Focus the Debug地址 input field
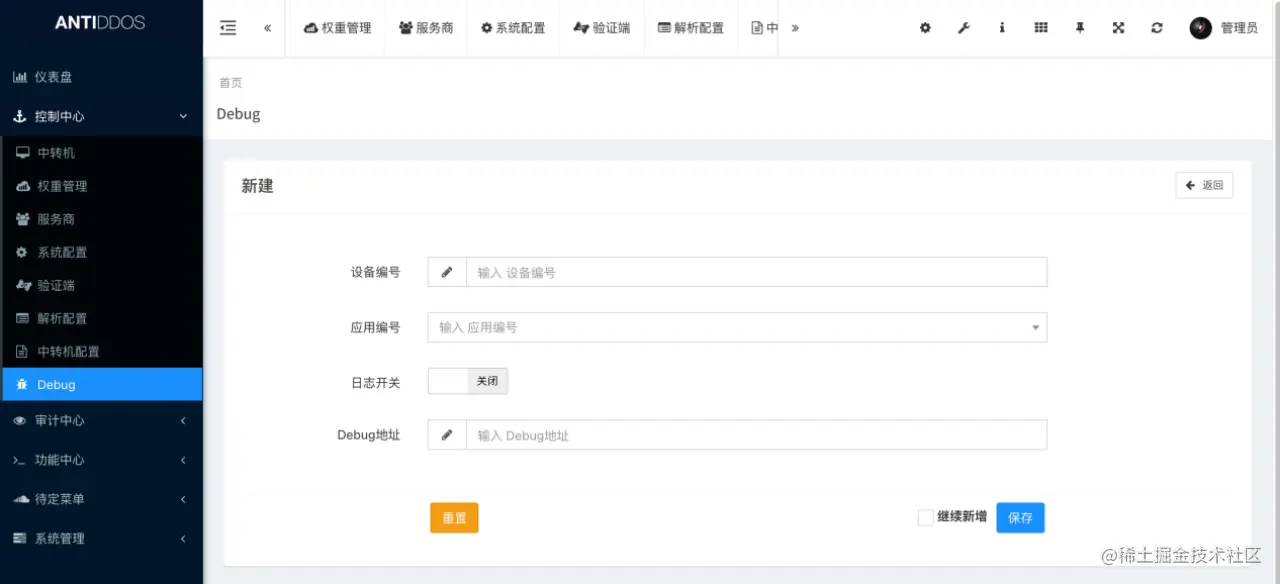Screen dimensions: 1280x584 click(756, 435)
